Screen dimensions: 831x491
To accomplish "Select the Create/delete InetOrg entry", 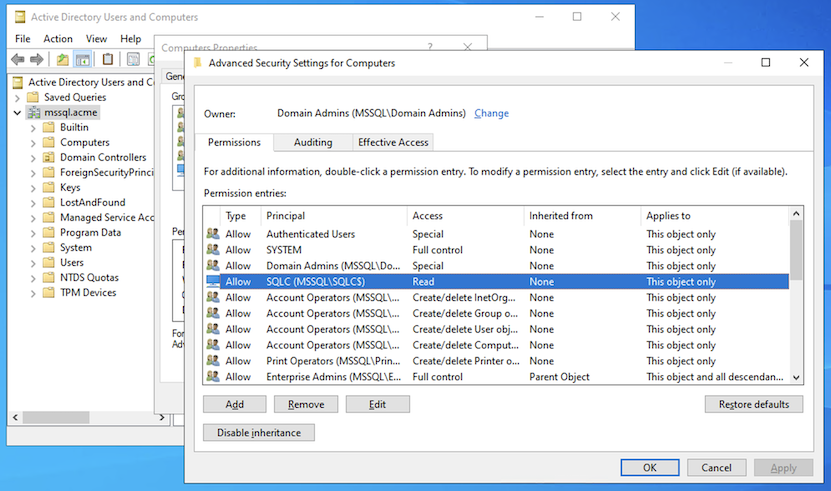I will click(x=497, y=297).
